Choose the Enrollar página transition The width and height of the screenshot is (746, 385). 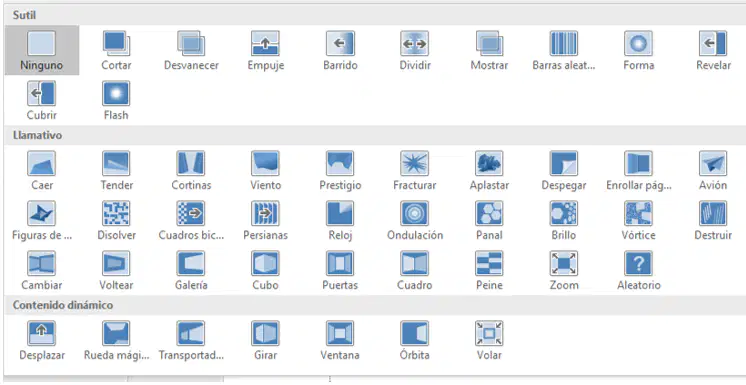click(638, 170)
